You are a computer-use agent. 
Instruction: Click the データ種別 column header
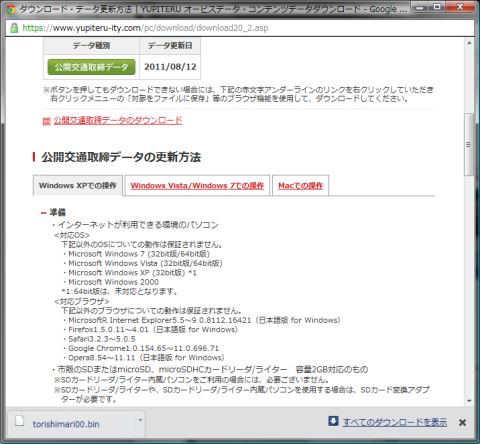coord(91,46)
